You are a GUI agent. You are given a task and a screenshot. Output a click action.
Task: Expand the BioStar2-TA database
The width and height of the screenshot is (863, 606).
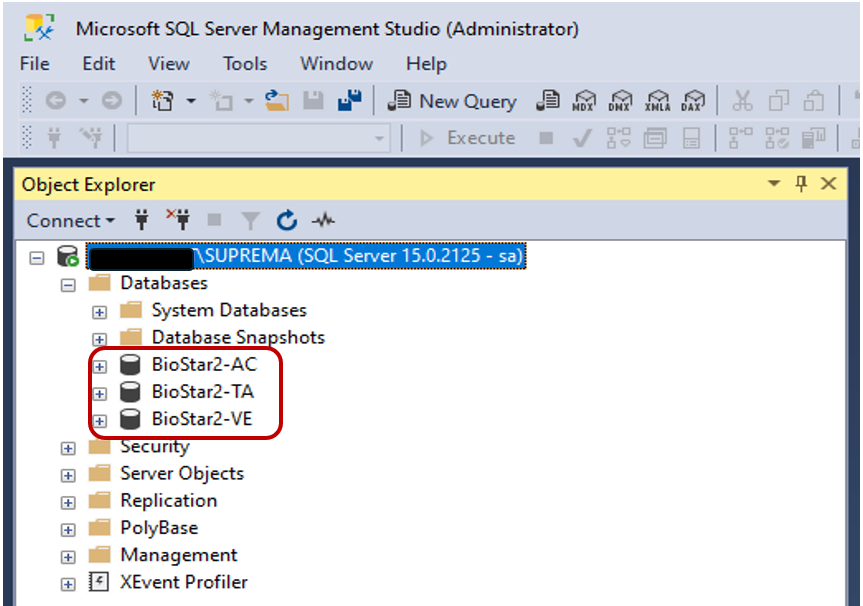tap(100, 394)
